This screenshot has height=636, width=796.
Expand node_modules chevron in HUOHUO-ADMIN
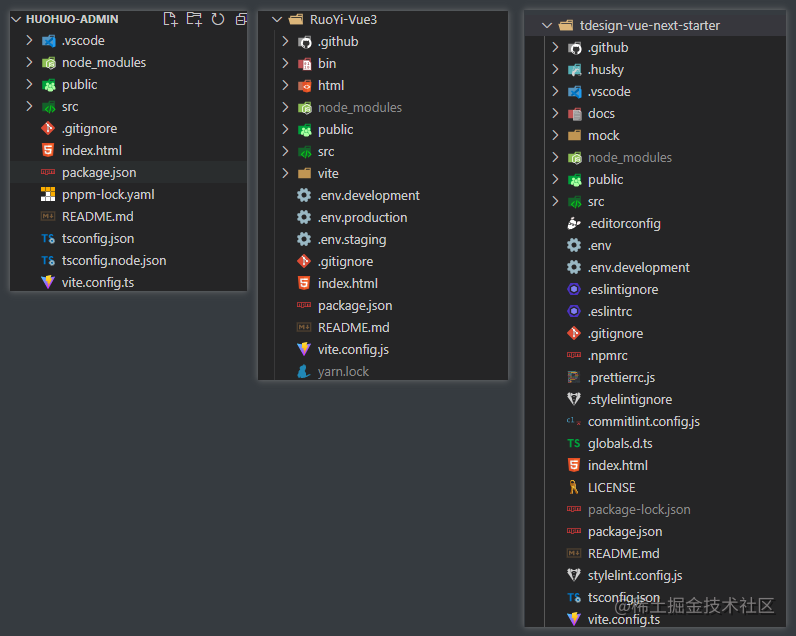pyautogui.click(x=29, y=62)
